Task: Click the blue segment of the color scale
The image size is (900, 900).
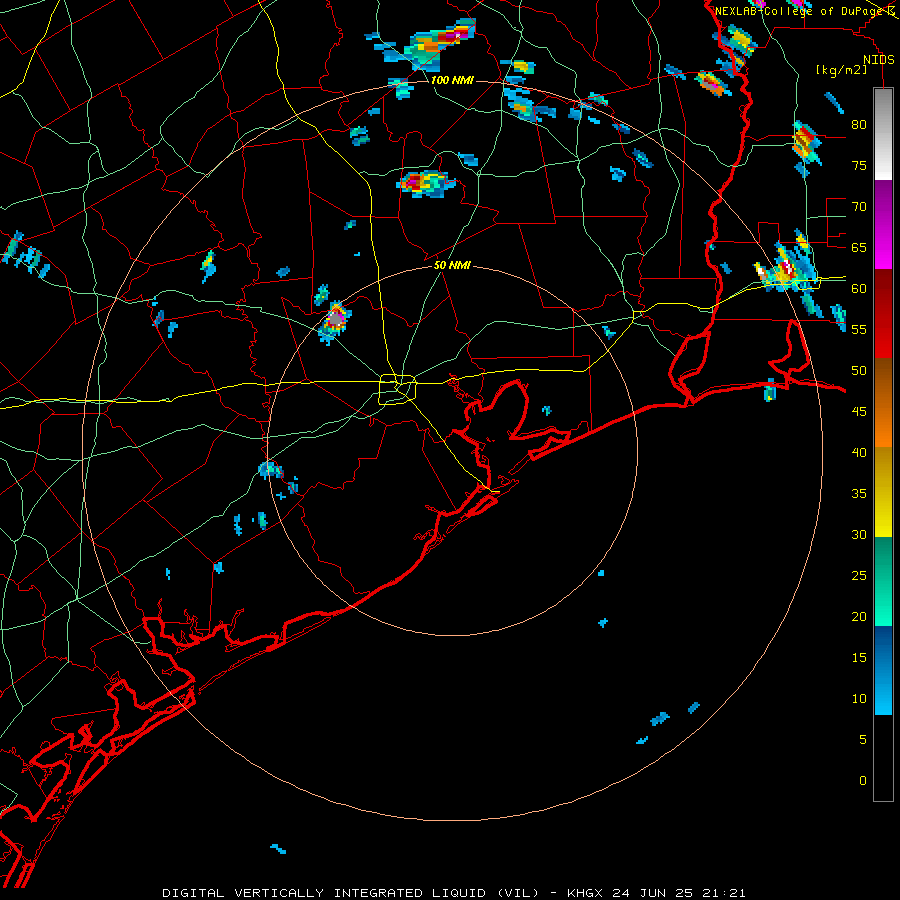Action: point(883,670)
